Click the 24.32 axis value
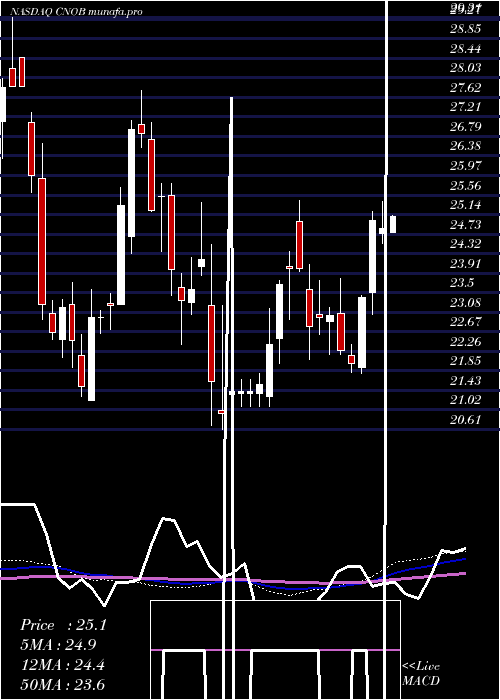 tap(466, 244)
